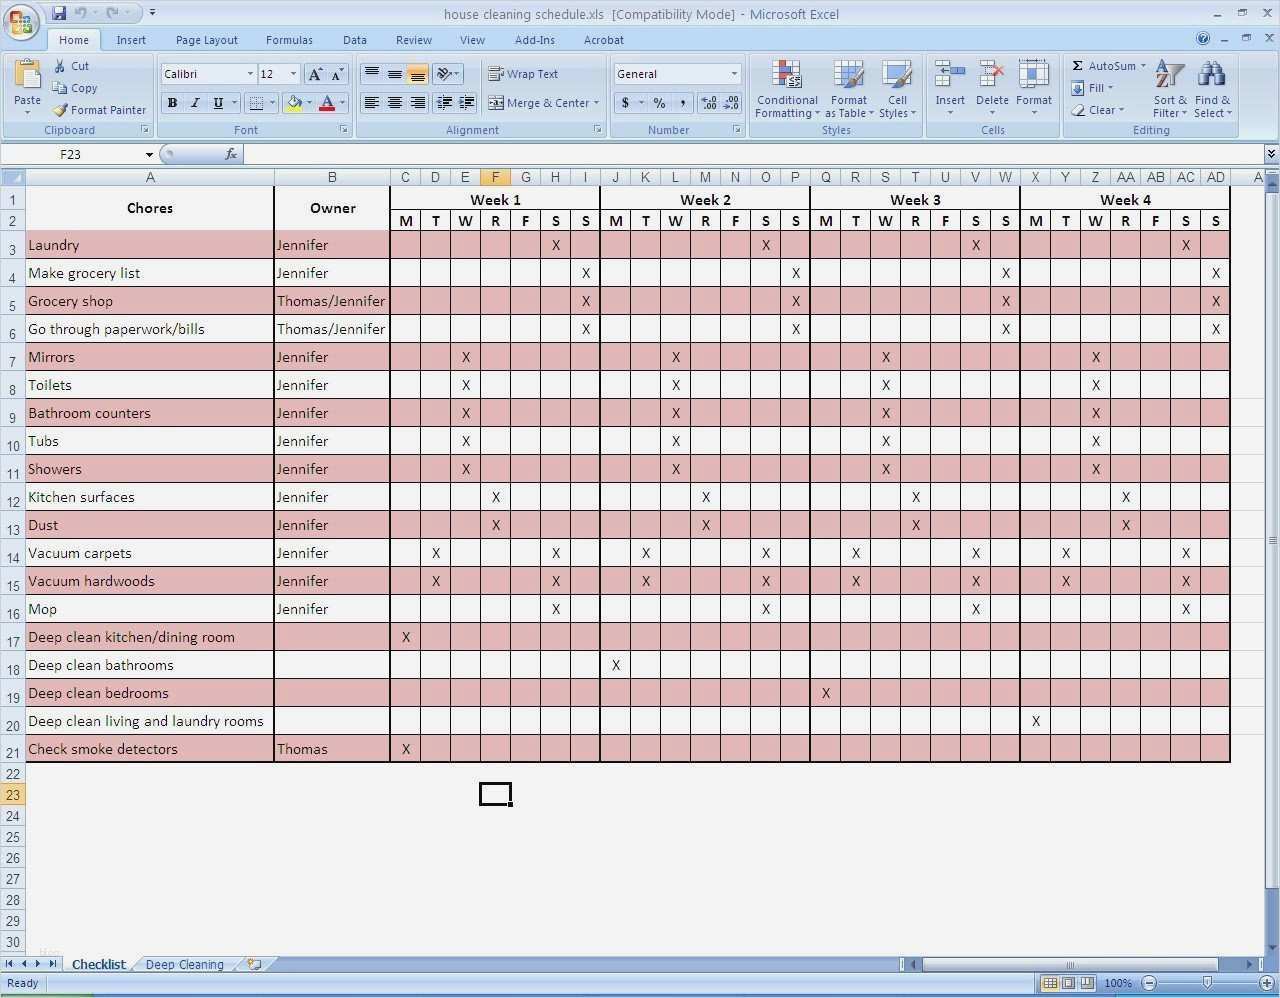Image resolution: width=1280 pixels, height=998 pixels.
Task: Open the font size dropdown
Action: coord(293,74)
